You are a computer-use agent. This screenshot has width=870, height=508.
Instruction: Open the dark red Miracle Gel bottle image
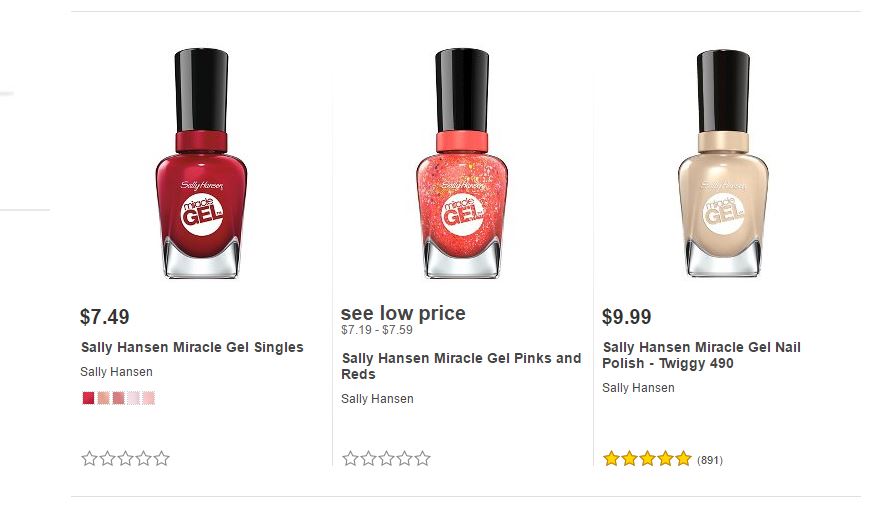(x=201, y=164)
